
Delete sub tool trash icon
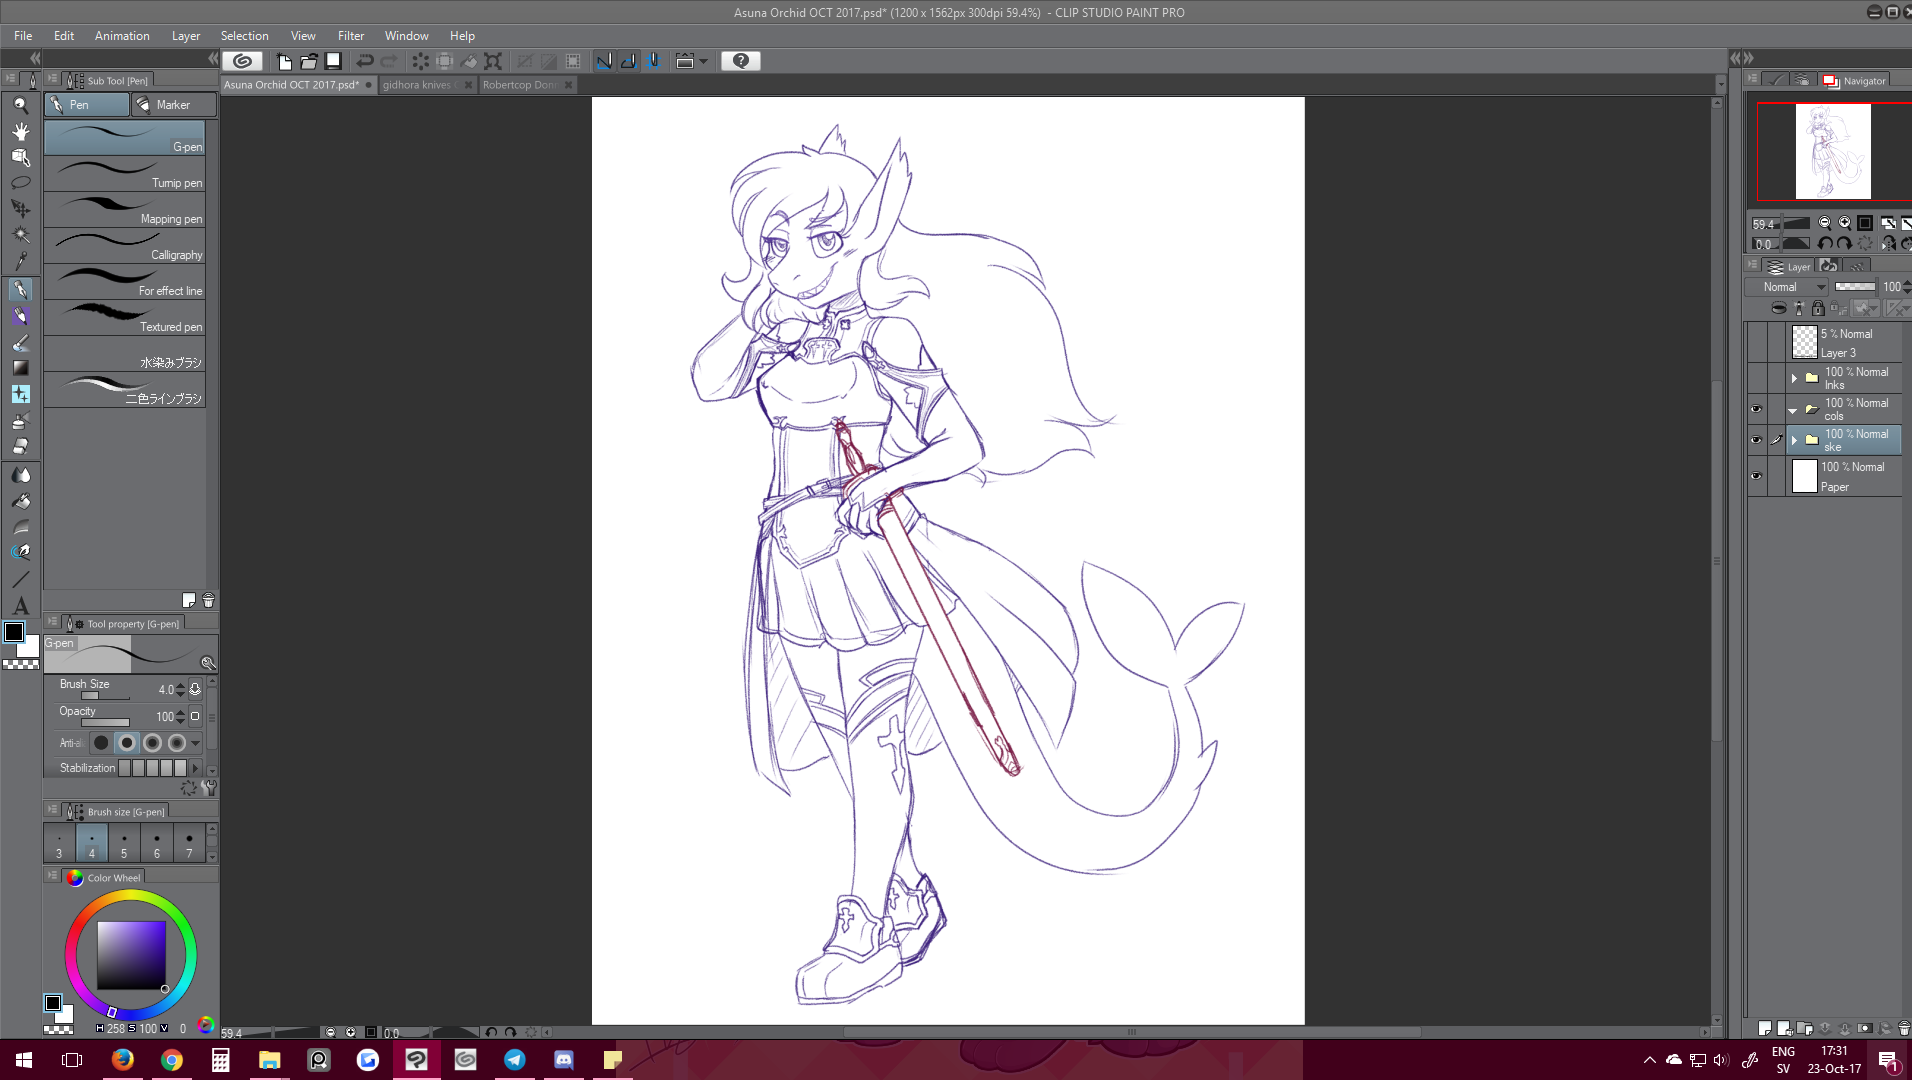208,600
